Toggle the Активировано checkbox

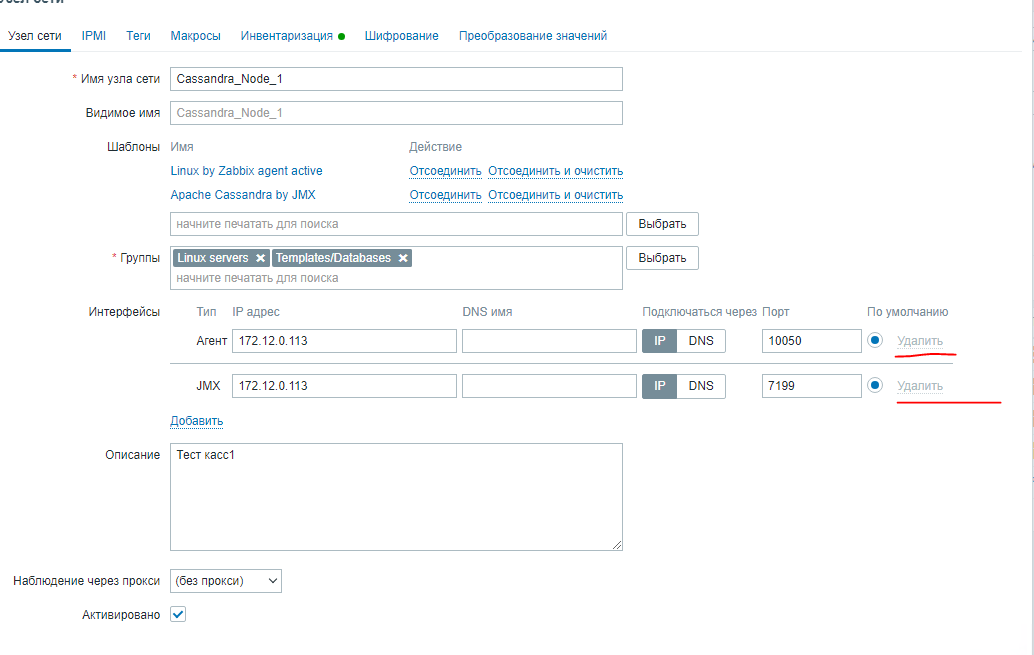pos(178,614)
